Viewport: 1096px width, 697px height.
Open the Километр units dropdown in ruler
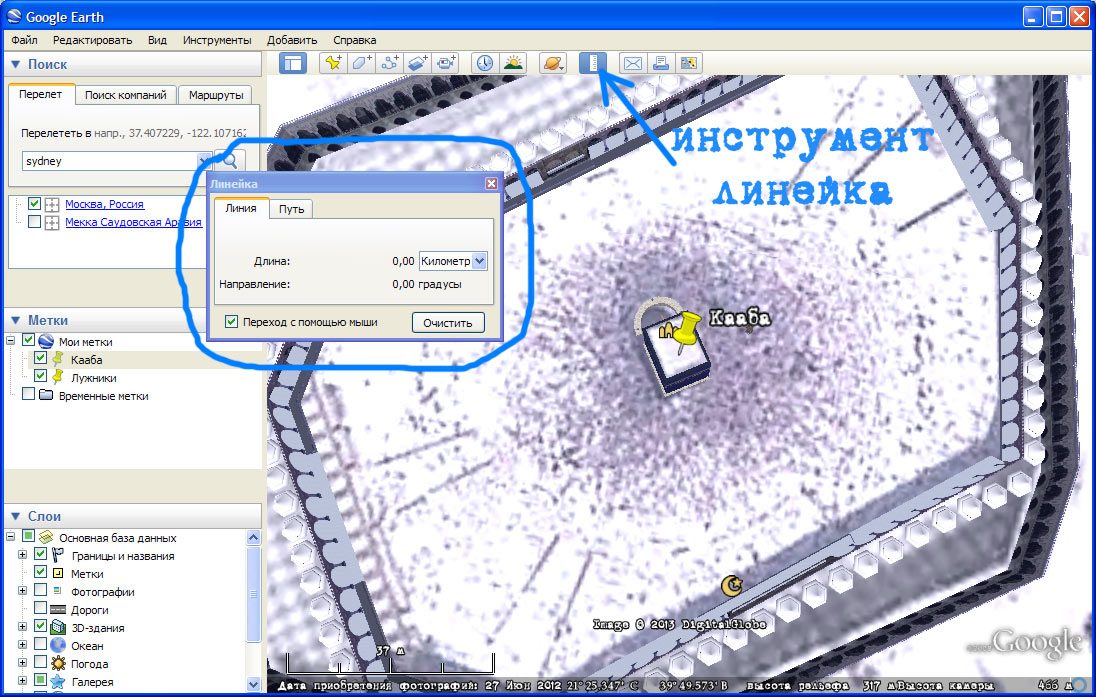(x=480, y=261)
